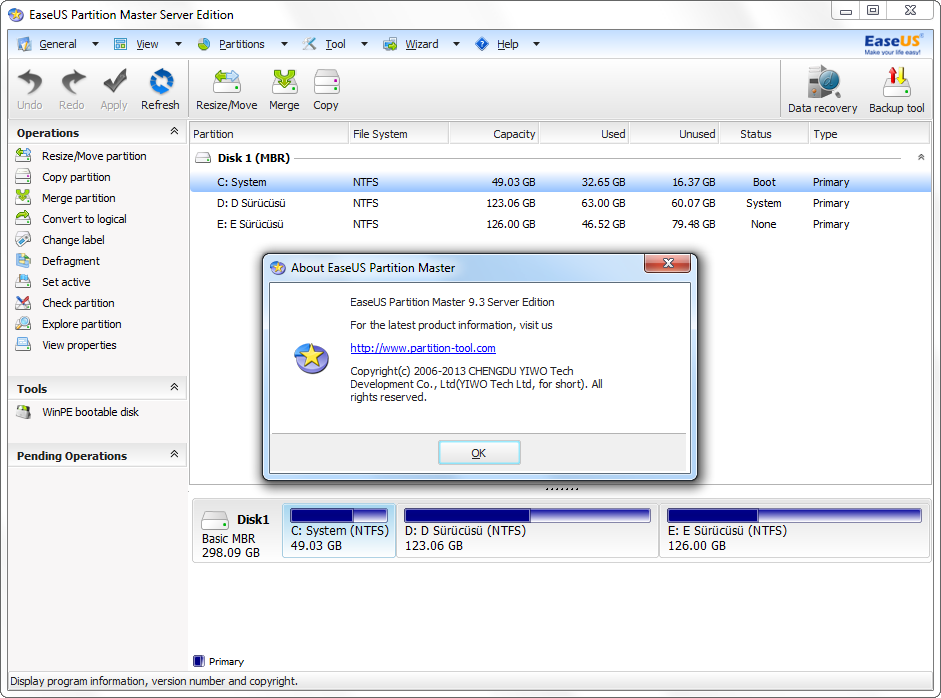Select the E: E Sürücüsü partition row
The image size is (941, 698).
click(561, 224)
